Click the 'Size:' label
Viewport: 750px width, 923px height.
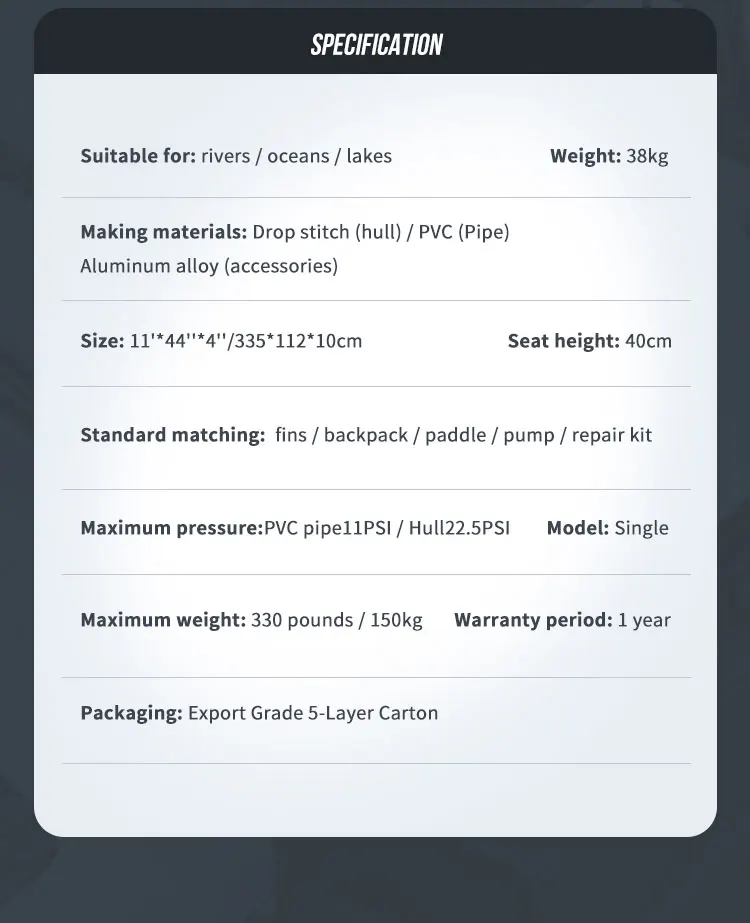tap(103, 341)
